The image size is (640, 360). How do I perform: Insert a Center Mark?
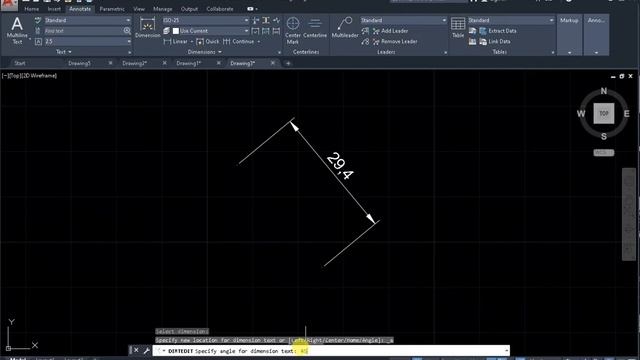(x=293, y=30)
